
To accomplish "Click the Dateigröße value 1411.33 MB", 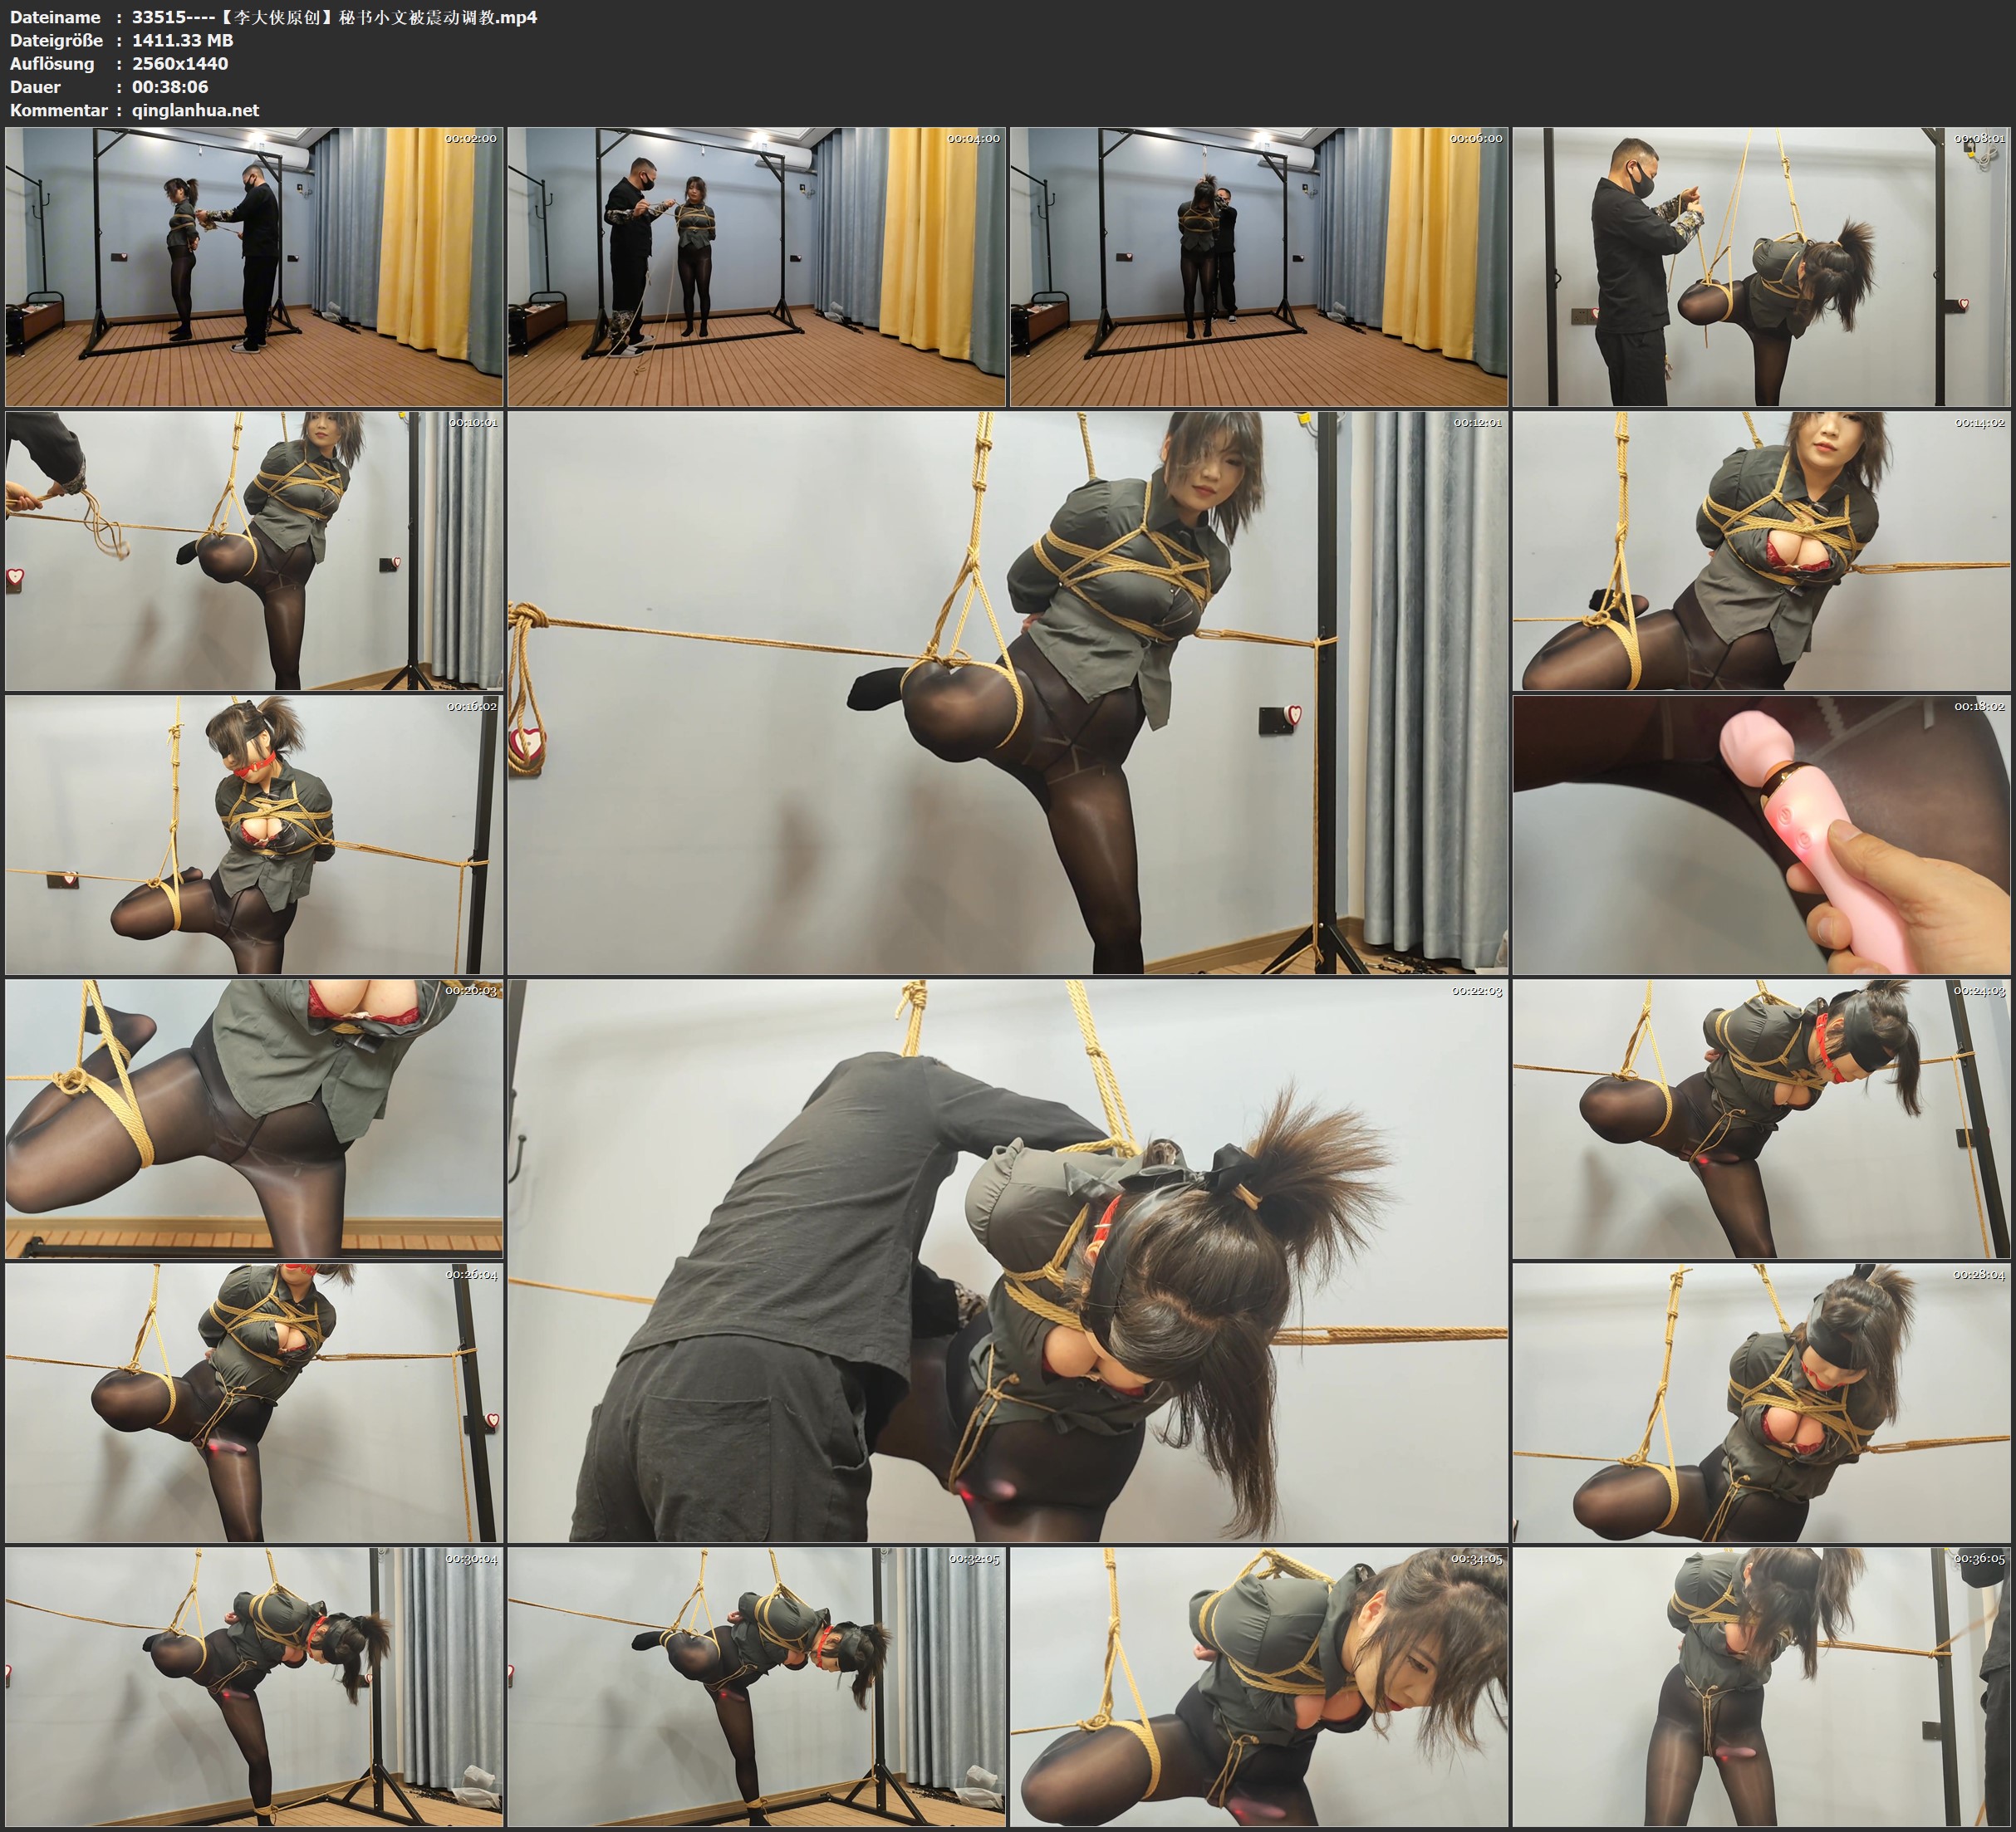I will coord(182,40).
